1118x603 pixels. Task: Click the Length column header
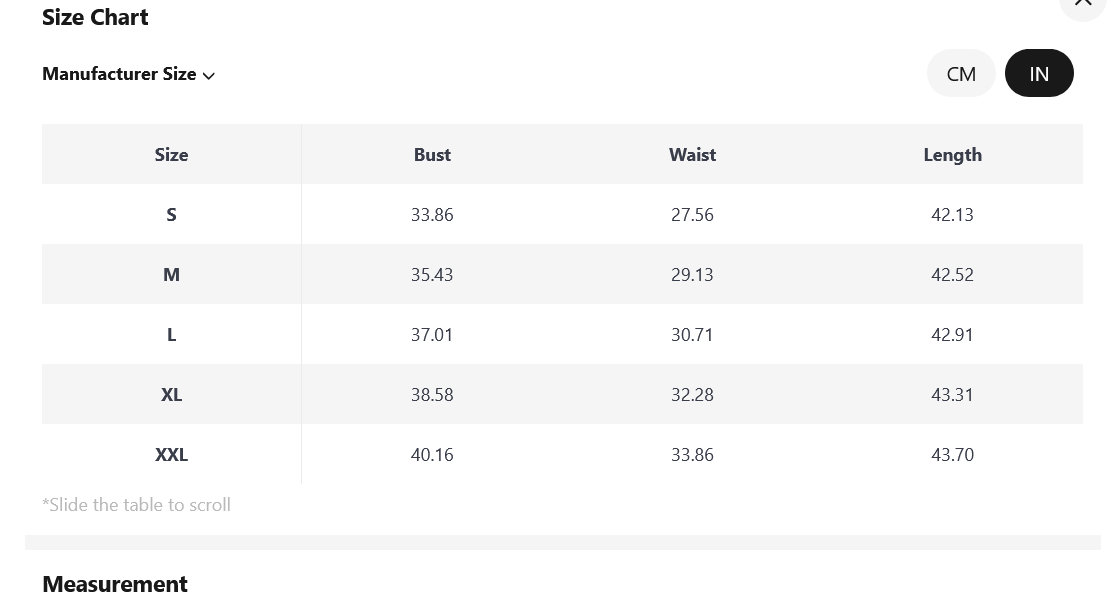953,155
